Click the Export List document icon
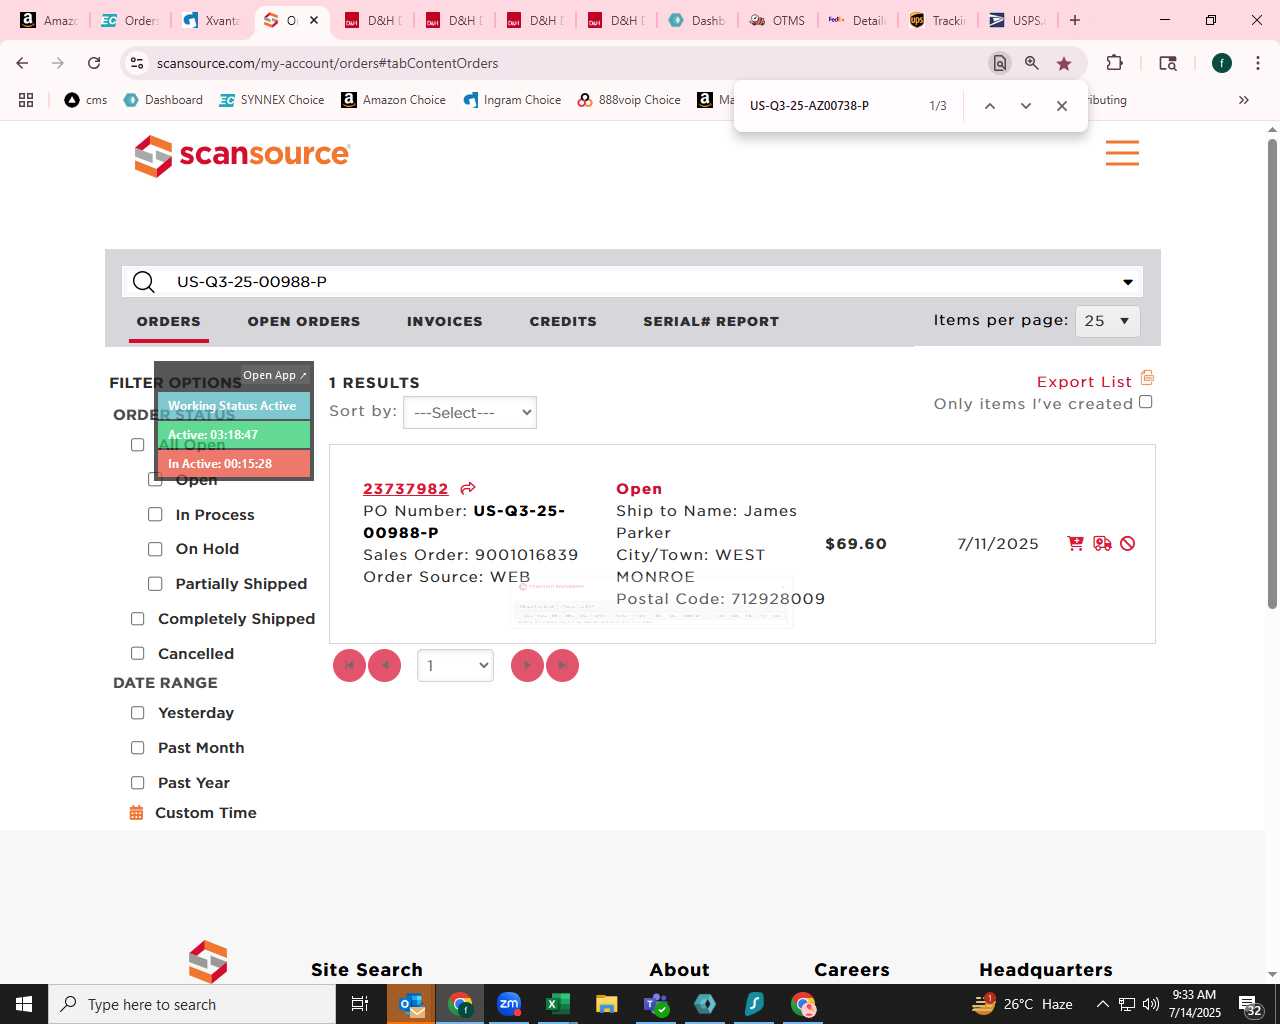1280x1024 pixels. click(1147, 378)
